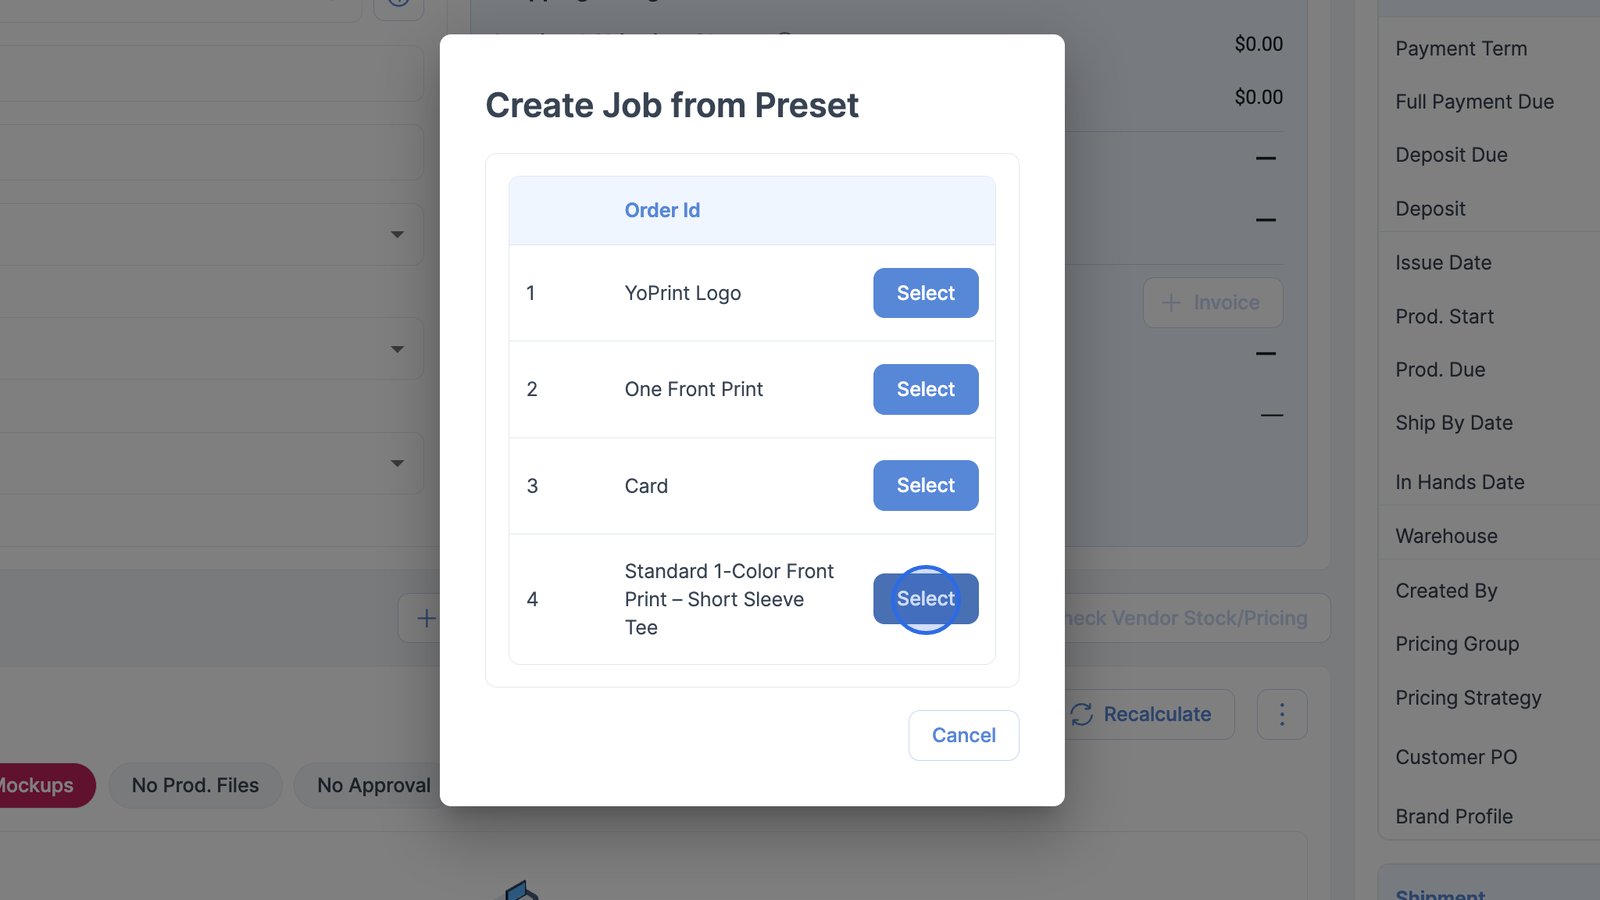The height and width of the screenshot is (900, 1600).
Task: Click the No Prod. Files status badge
Action: point(195,785)
